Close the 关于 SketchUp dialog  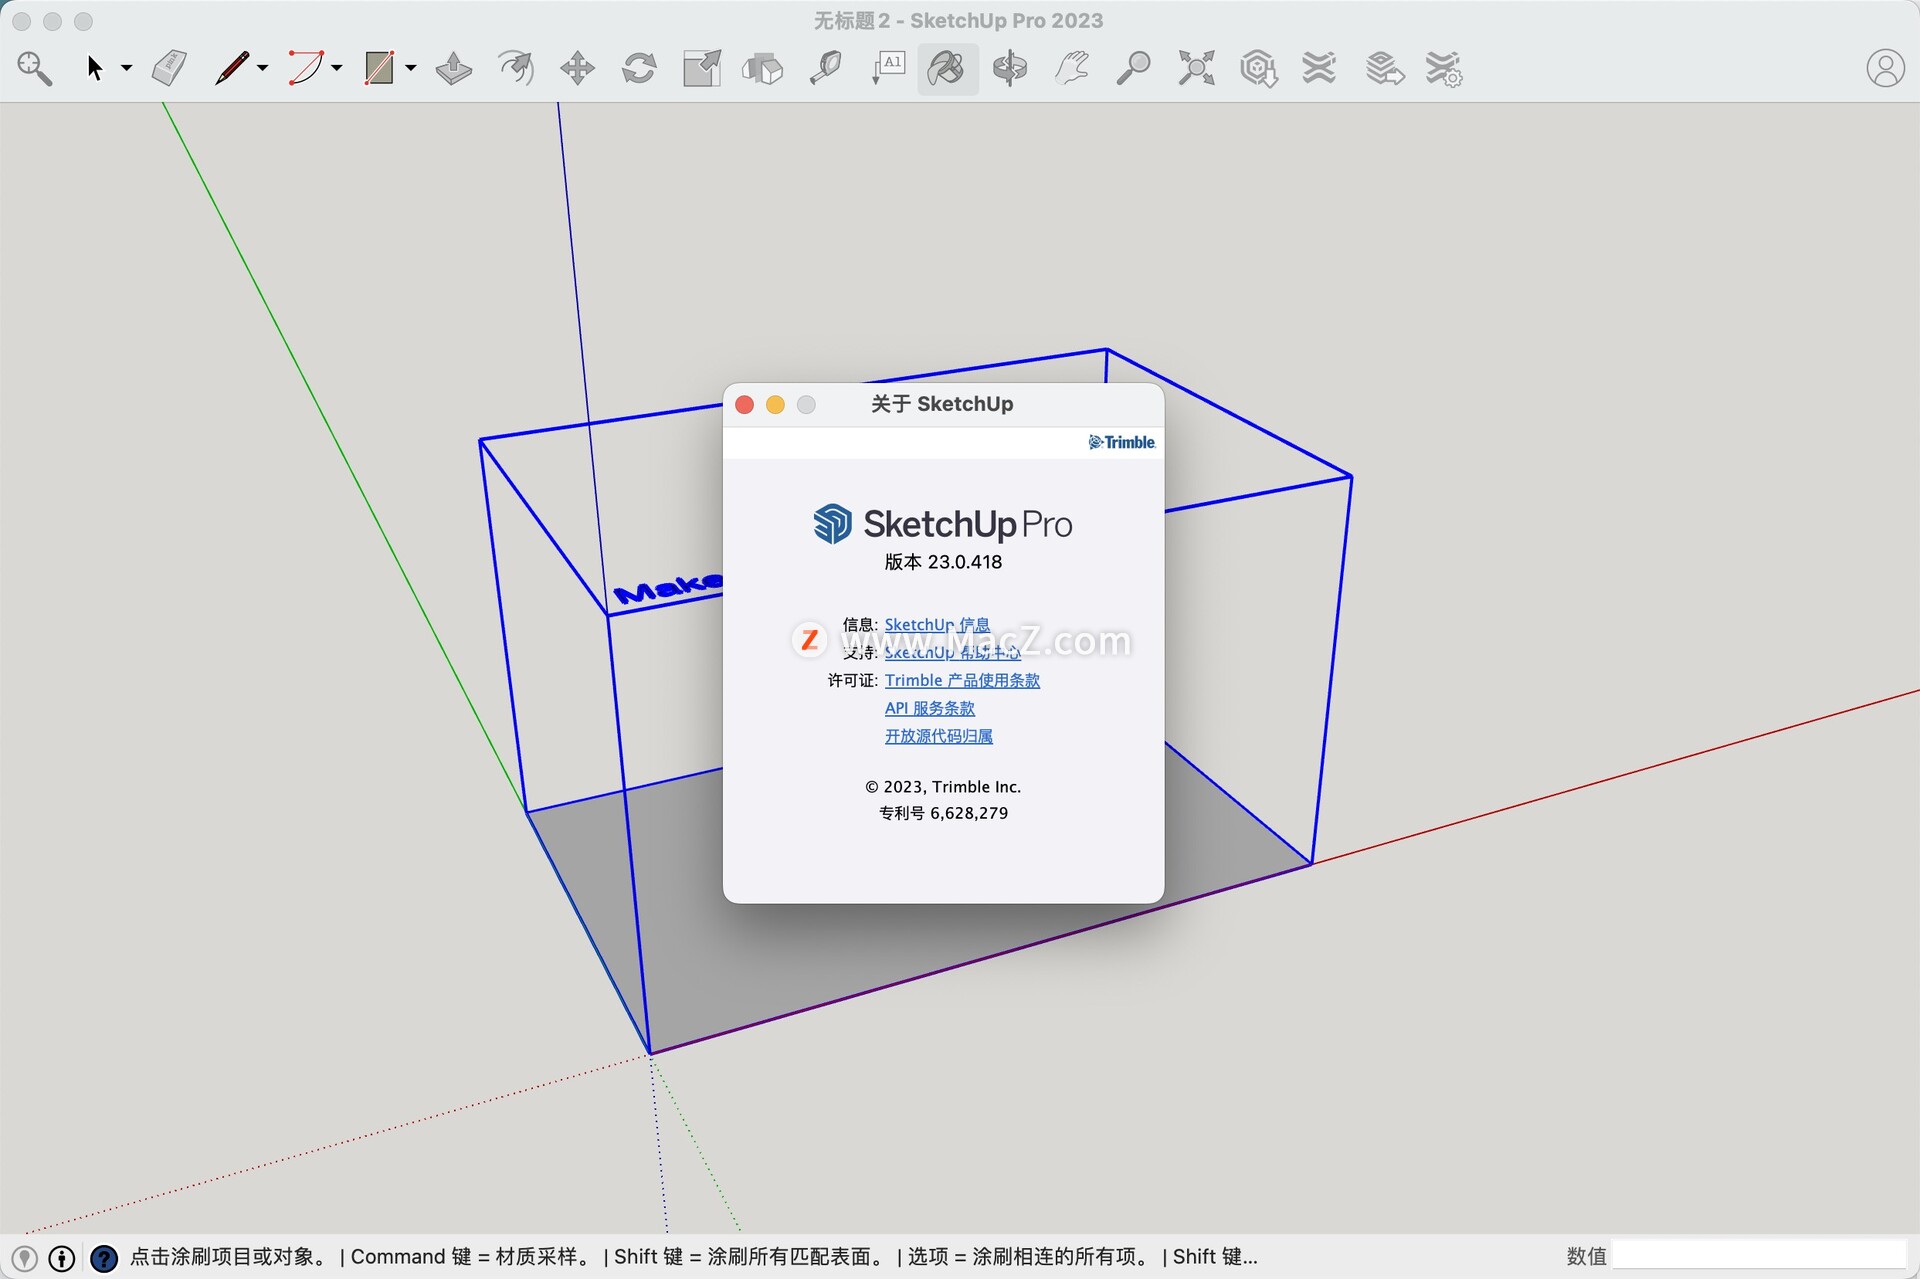coord(744,404)
